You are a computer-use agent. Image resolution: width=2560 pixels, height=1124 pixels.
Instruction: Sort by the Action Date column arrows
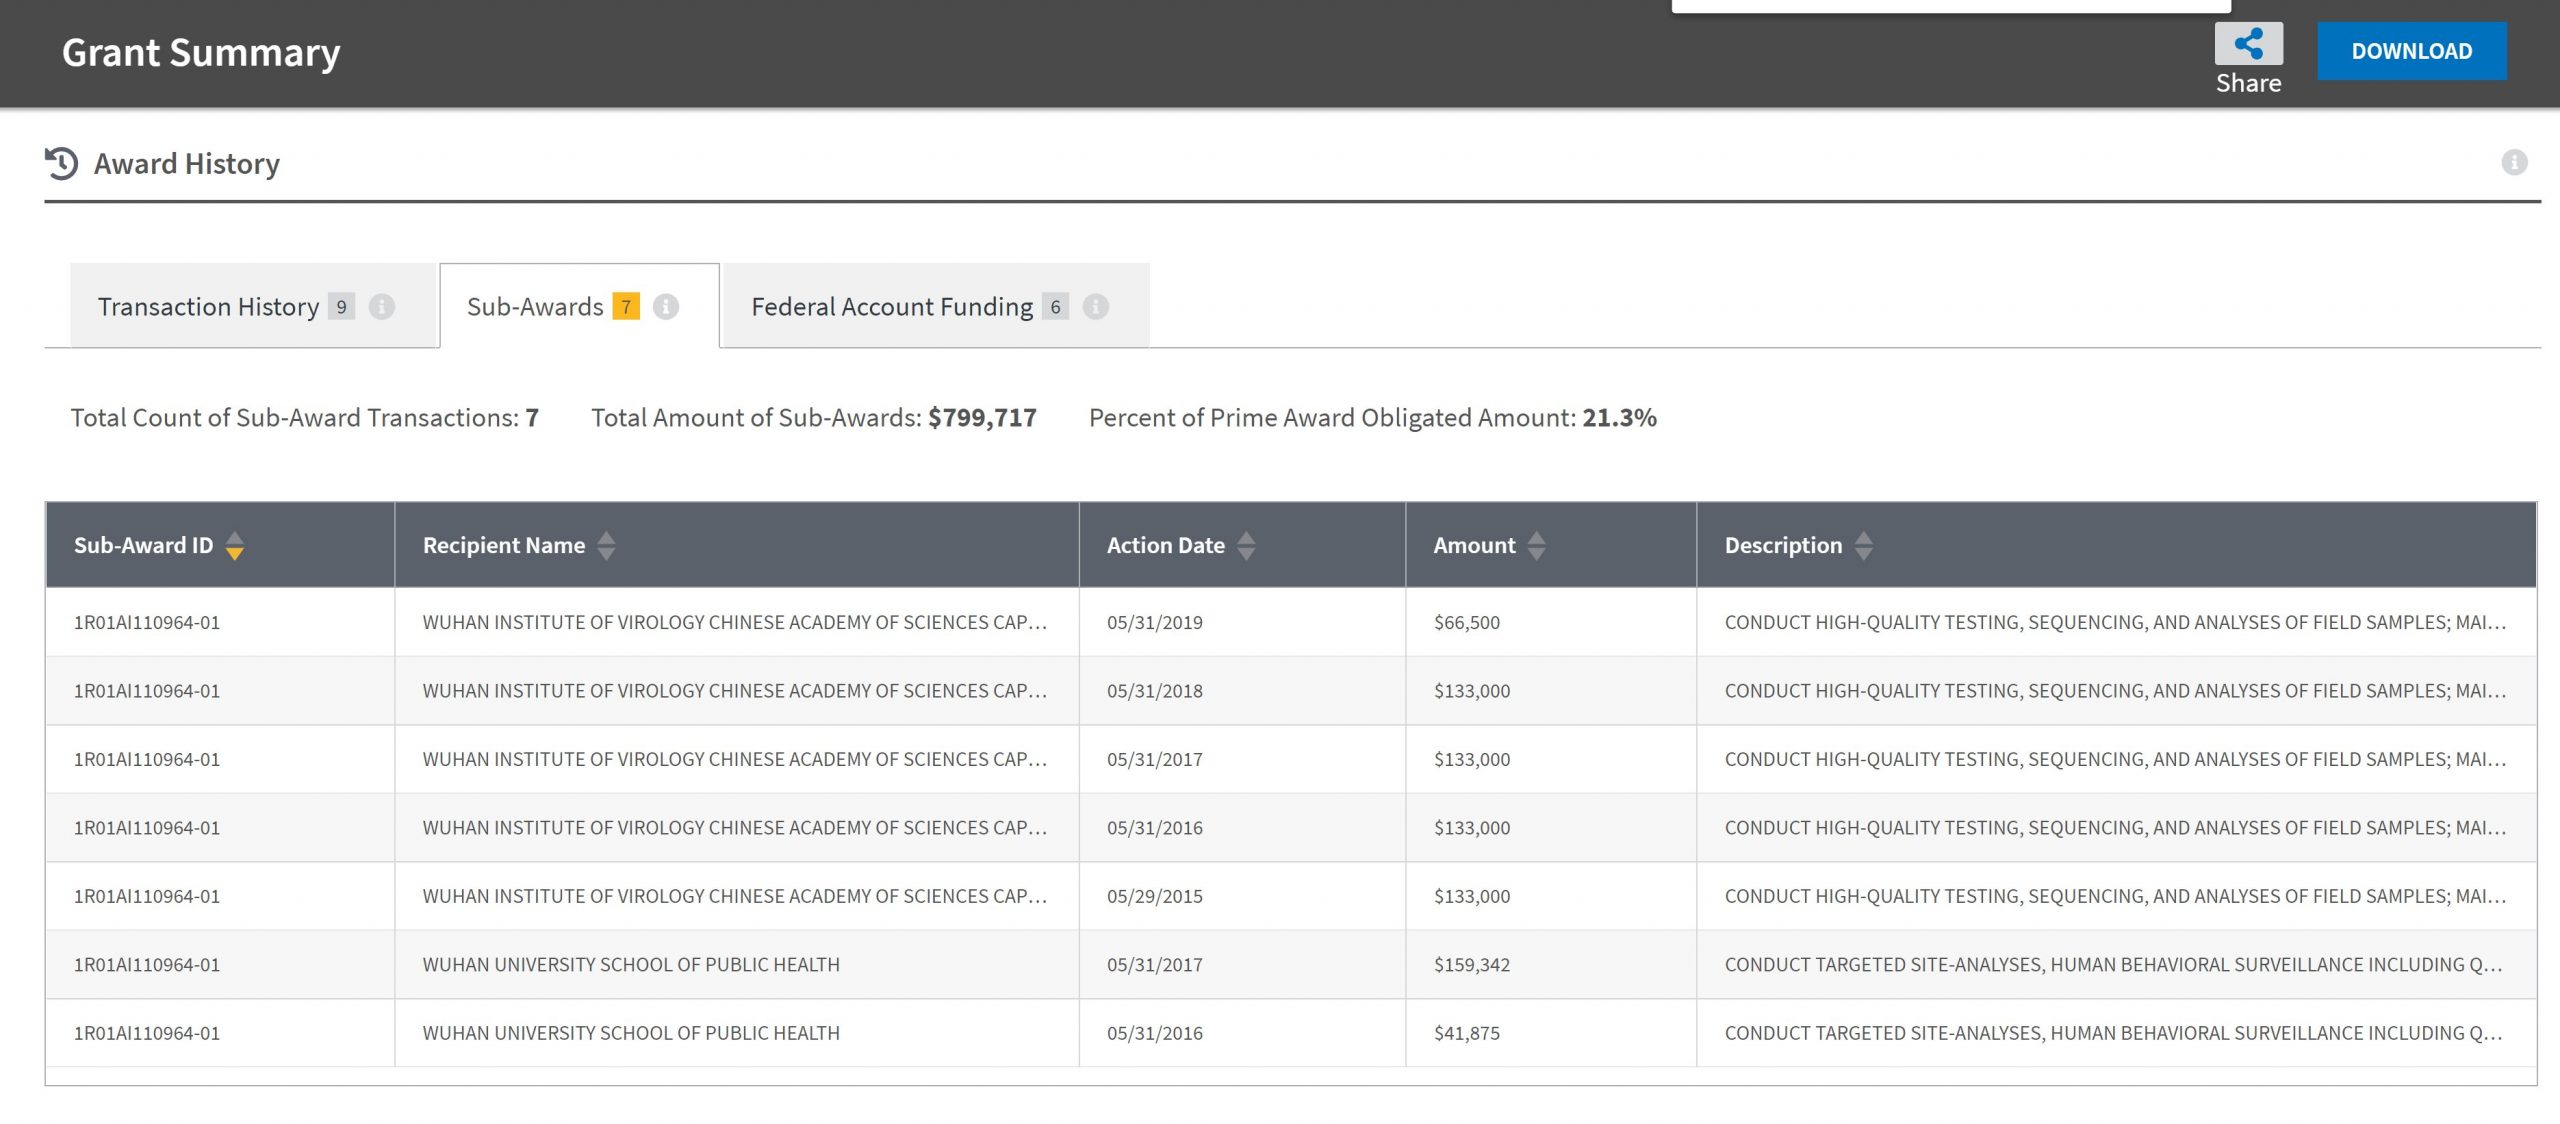(1246, 545)
